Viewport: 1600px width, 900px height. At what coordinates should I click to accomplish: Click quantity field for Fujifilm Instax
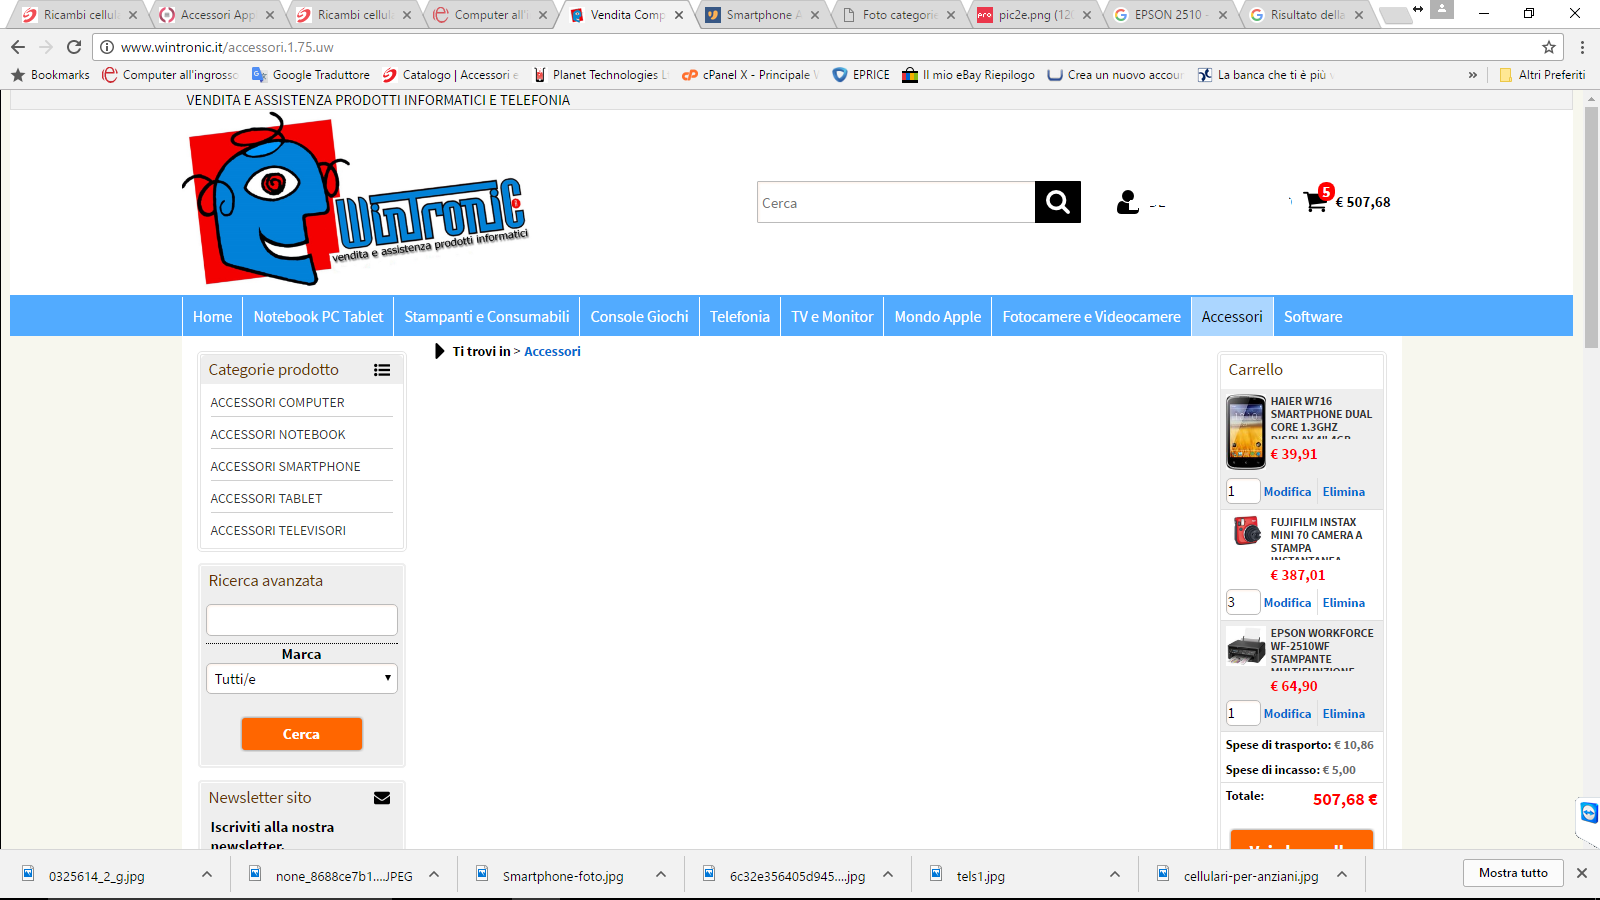1243,602
